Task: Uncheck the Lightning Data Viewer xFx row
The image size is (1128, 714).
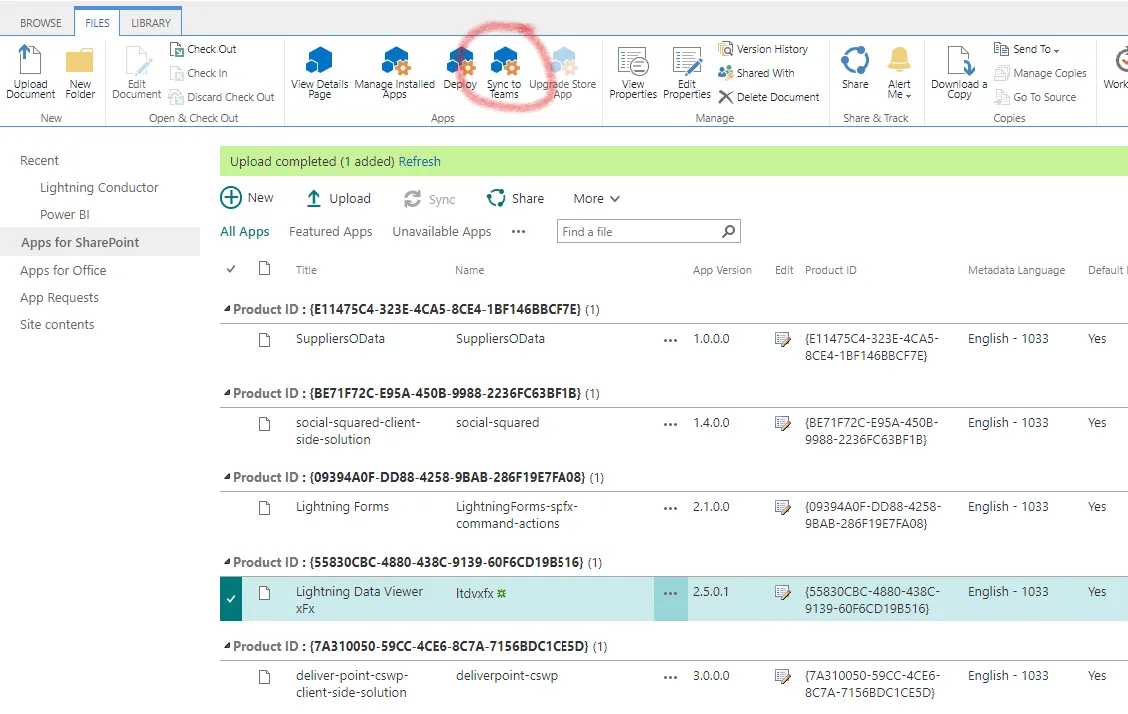Action: pos(231,598)
